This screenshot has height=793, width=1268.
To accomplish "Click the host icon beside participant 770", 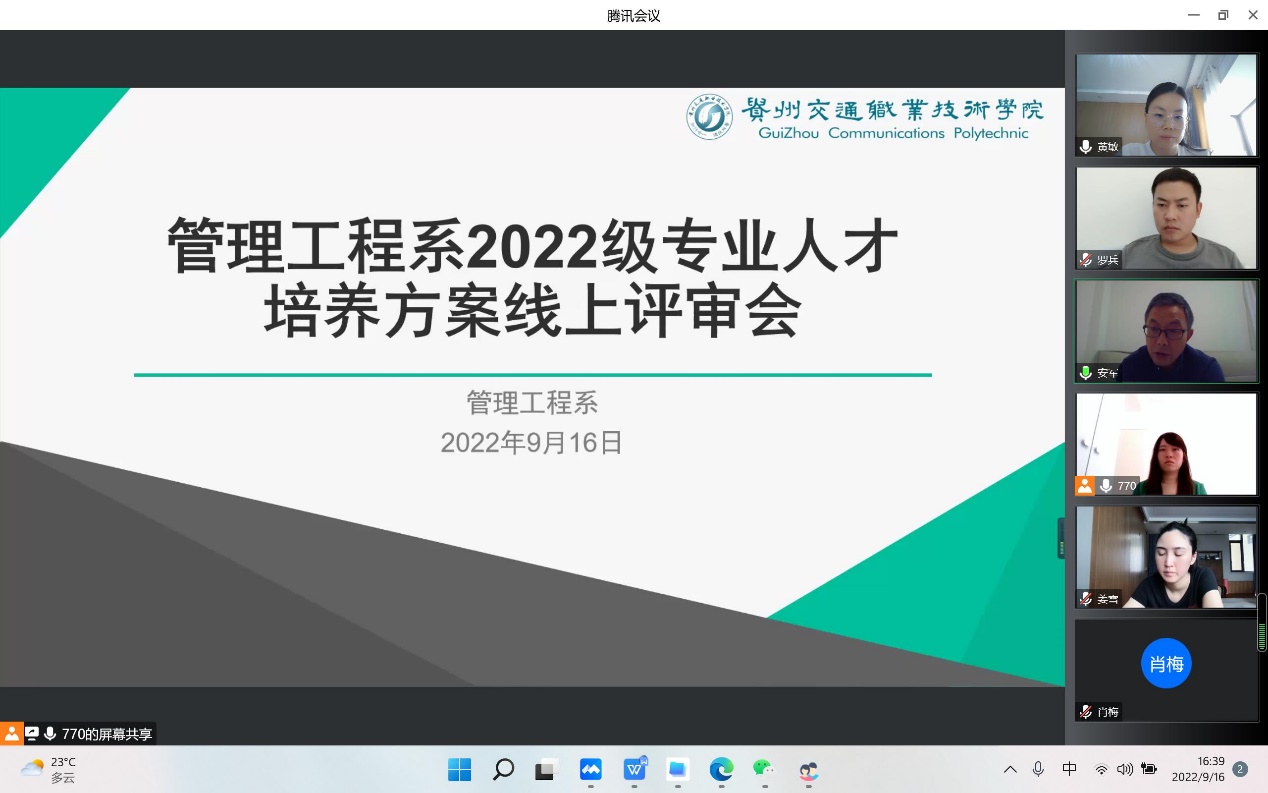I will (x=1085, y=486).
